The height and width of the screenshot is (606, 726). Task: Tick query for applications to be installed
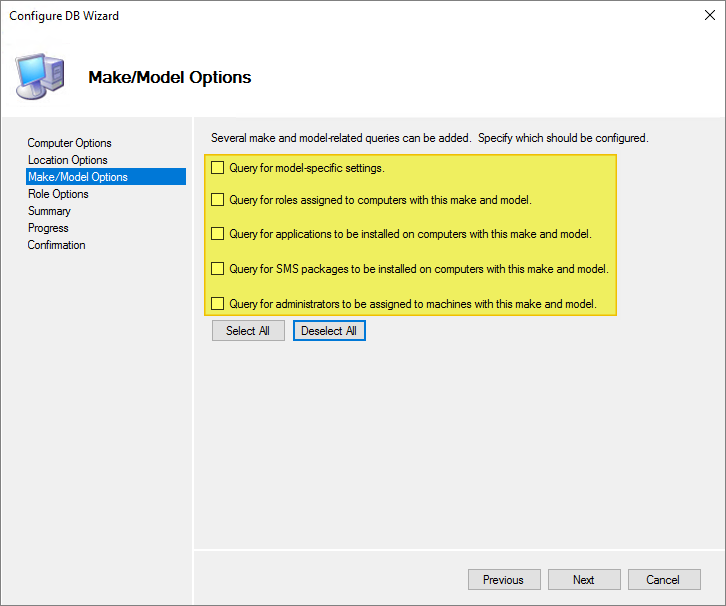click(218, 234)
